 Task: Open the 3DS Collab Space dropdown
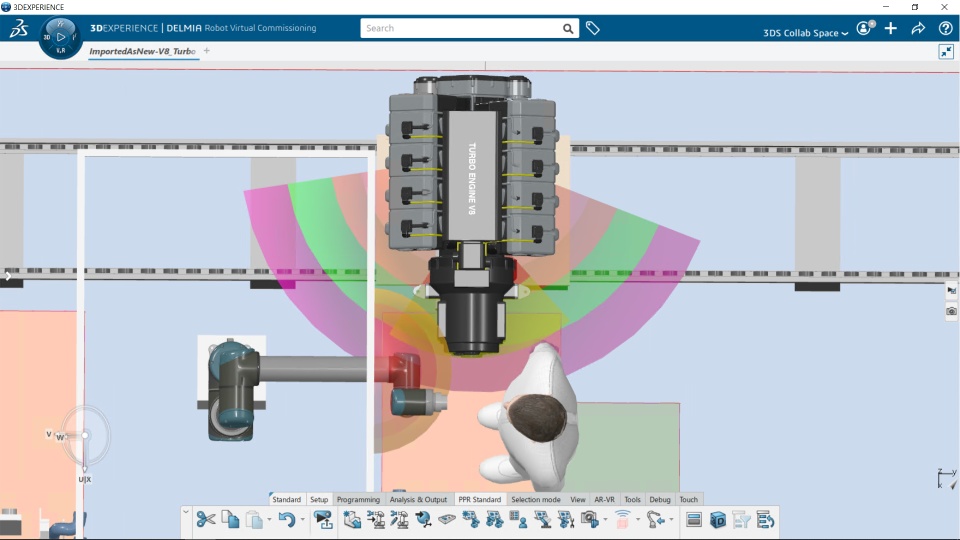tap(806, 33)
